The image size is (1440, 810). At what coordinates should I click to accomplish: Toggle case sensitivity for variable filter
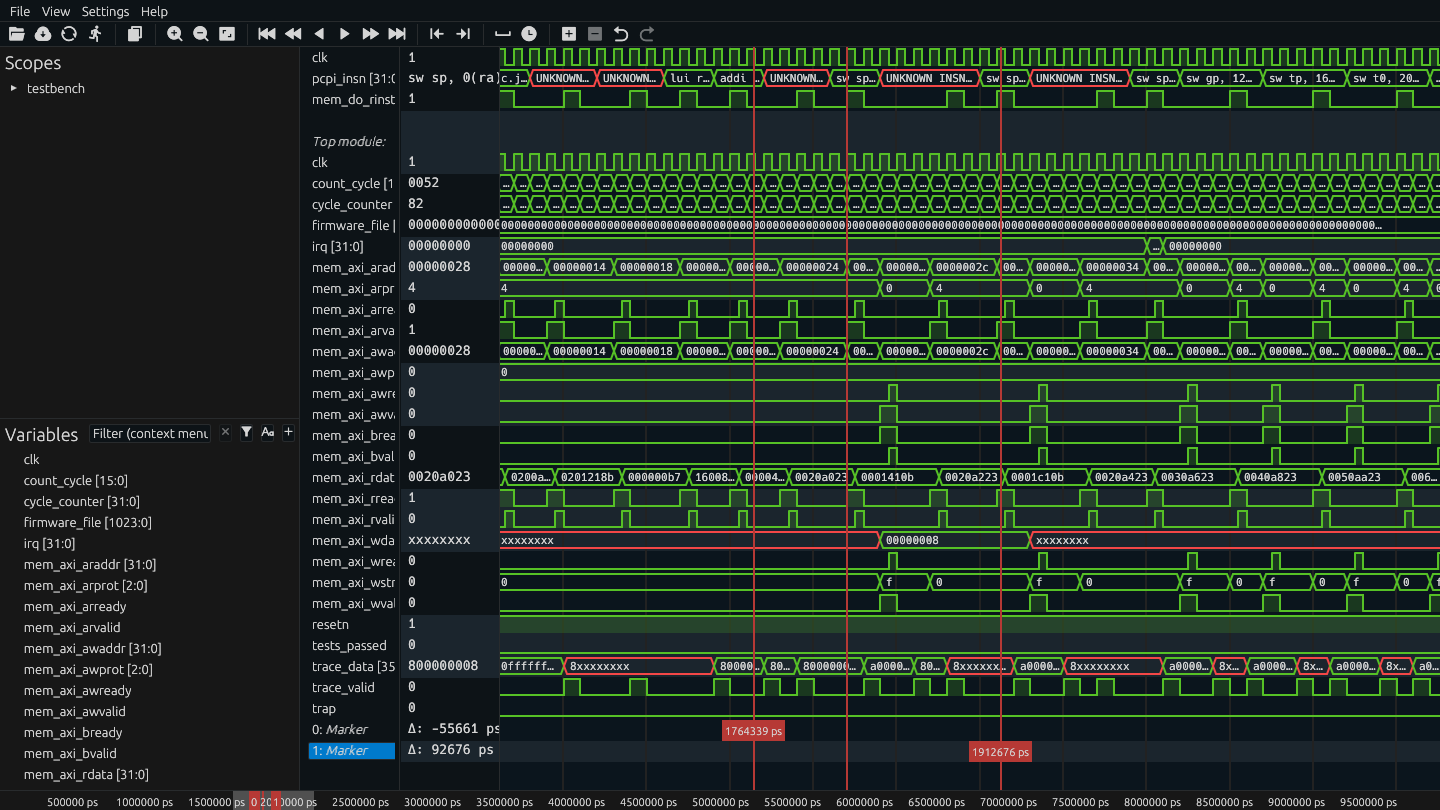[267, 433]
